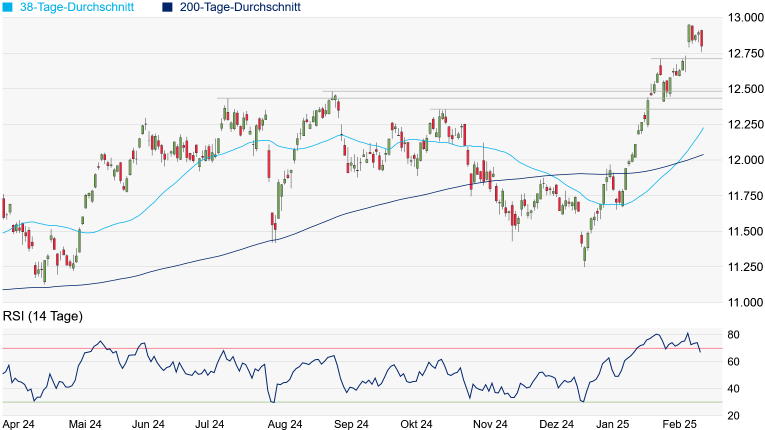Image resolution: width=765 pixels, height=430 pixels.
Task: Click the RSI axis value 80
Action: (733, 334)
